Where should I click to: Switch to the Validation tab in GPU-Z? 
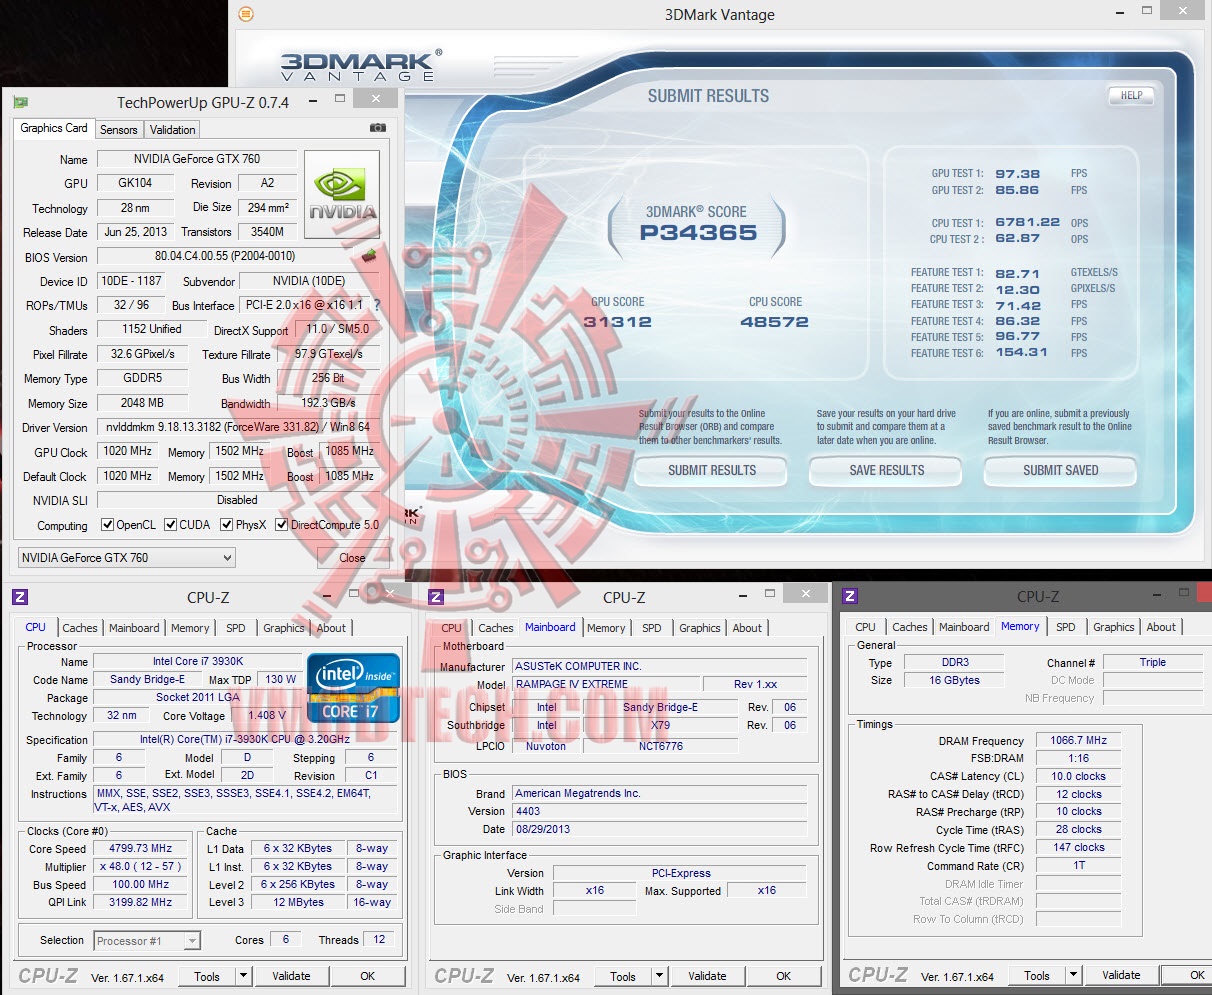pos(172,130)
